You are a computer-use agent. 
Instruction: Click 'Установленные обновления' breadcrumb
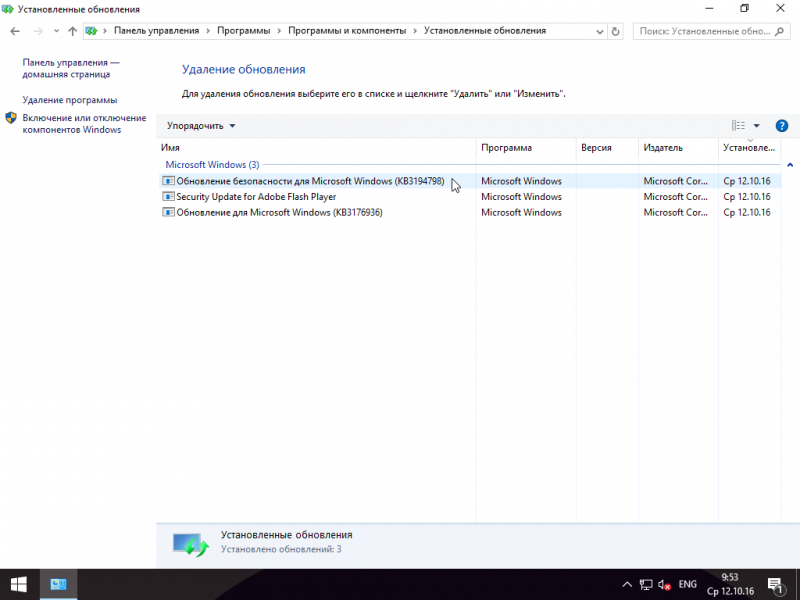pyautogui.click(x=485, y=31)
